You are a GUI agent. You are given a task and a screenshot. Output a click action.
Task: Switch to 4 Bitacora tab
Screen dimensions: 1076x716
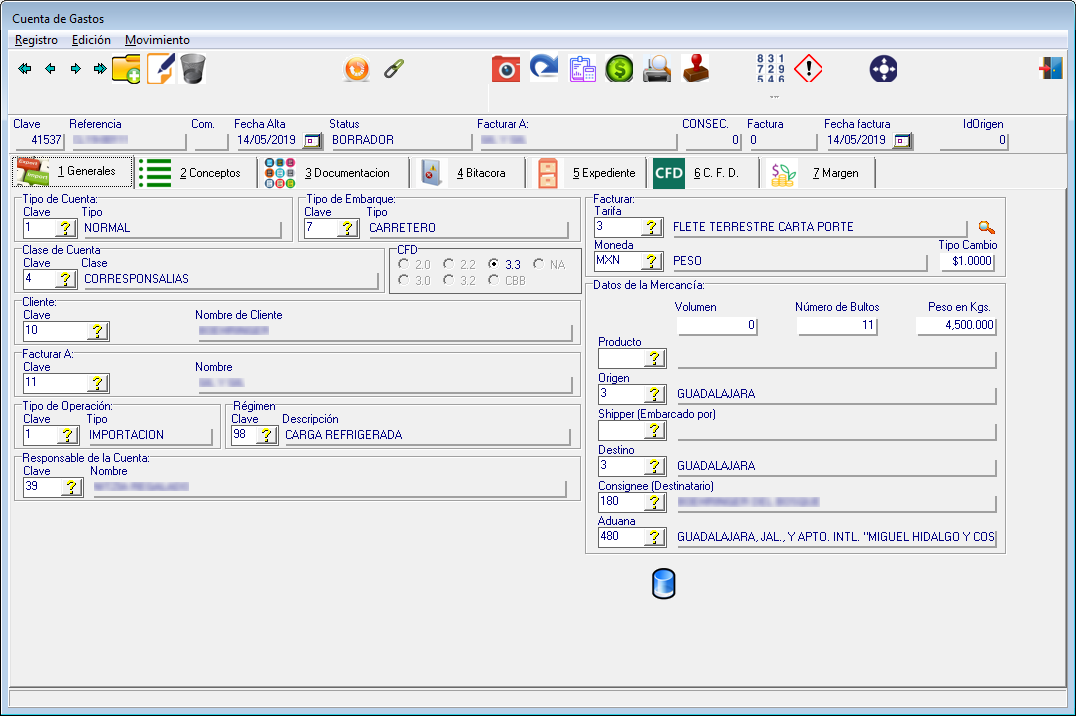(x=467, y=173)
